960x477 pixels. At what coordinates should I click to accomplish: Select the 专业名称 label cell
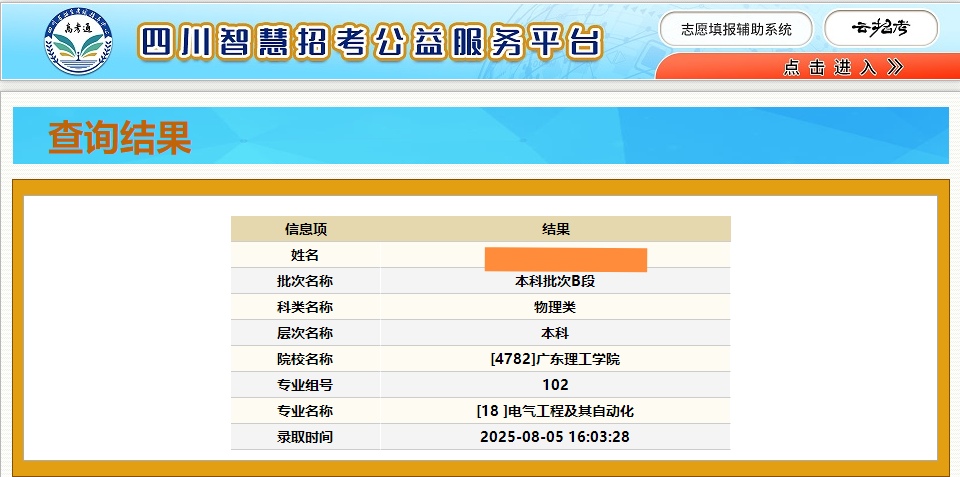tap(305, 411)
